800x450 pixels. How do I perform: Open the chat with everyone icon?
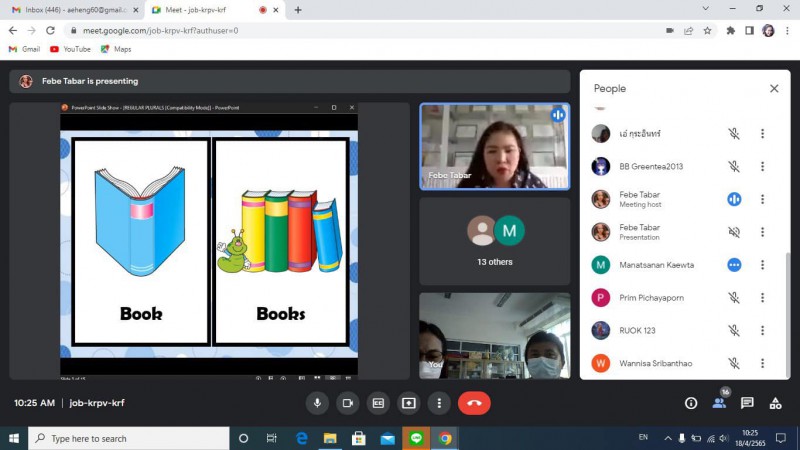(747, 403)
